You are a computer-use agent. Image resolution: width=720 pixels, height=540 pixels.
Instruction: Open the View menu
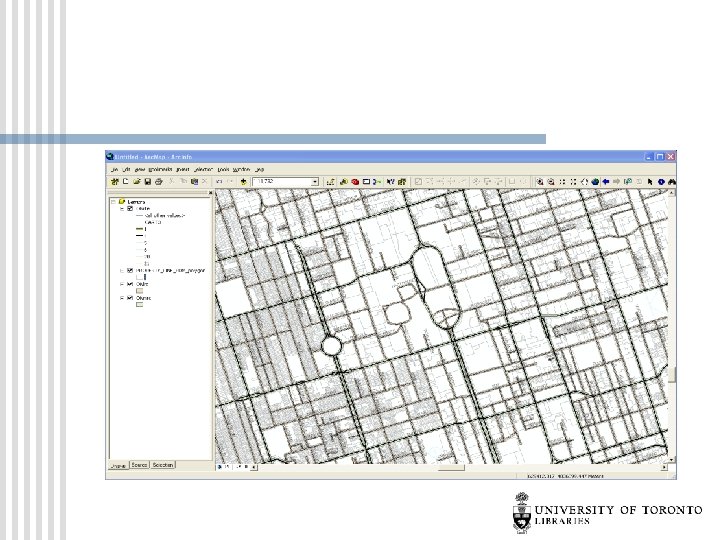(x=140, y=169)
